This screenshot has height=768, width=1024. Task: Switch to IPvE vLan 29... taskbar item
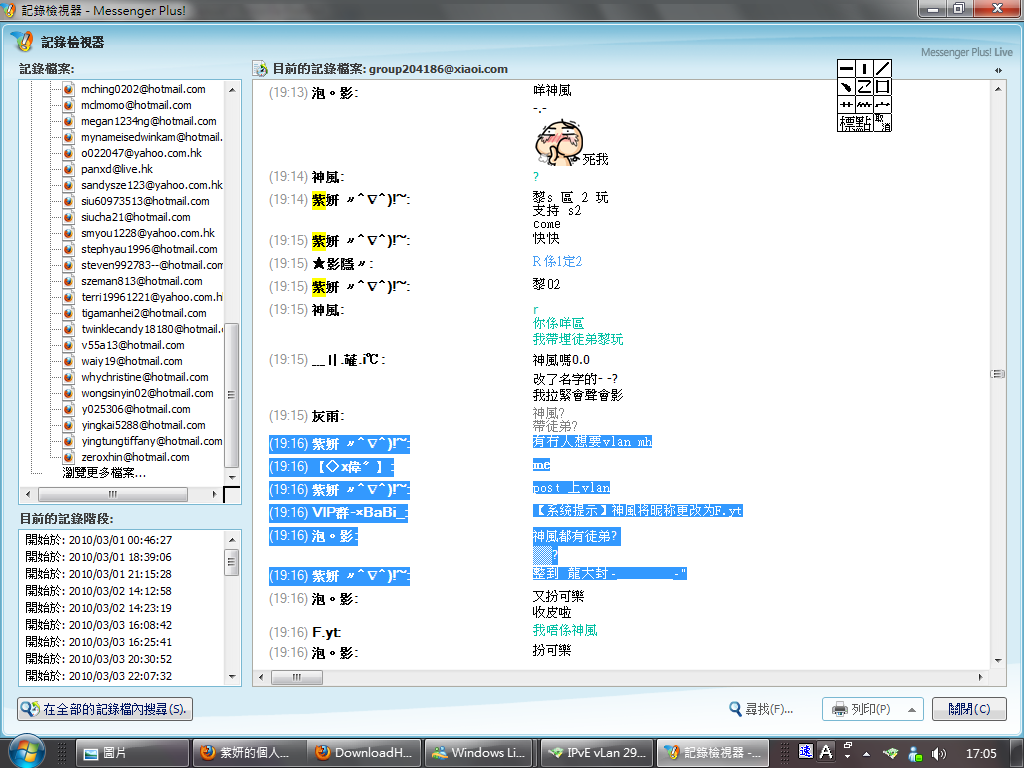[x=597, y=753]
